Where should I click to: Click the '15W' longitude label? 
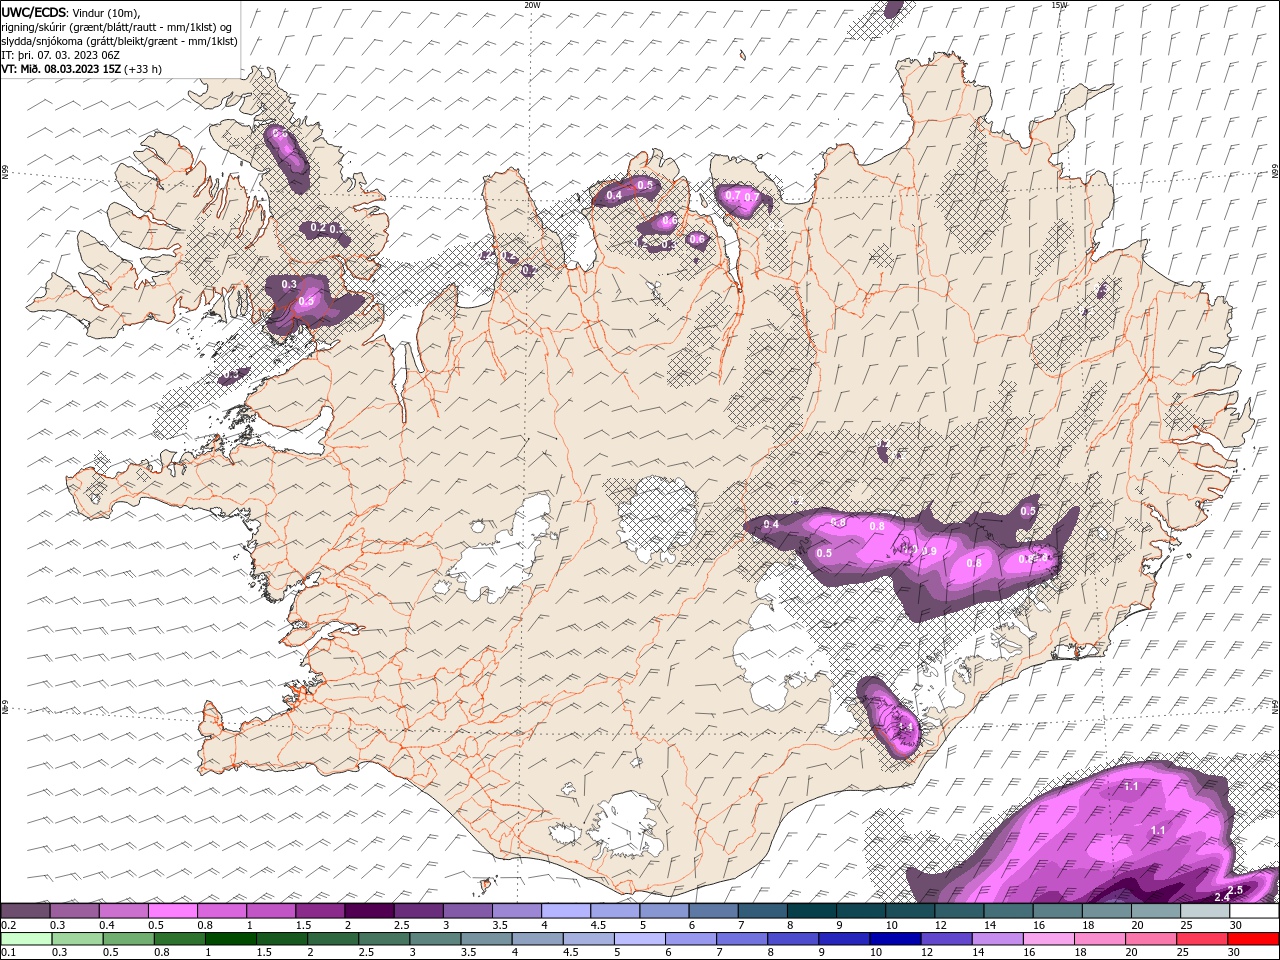tap(1059, 5)
